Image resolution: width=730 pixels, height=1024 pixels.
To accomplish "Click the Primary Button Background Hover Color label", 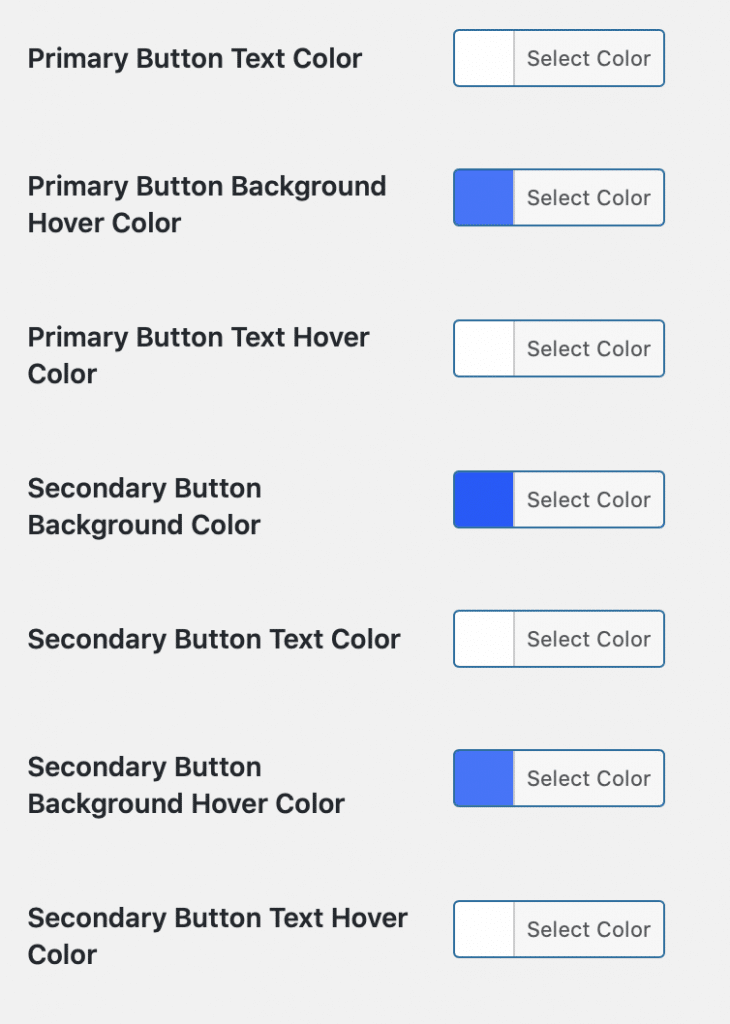I will click(207, 204).
